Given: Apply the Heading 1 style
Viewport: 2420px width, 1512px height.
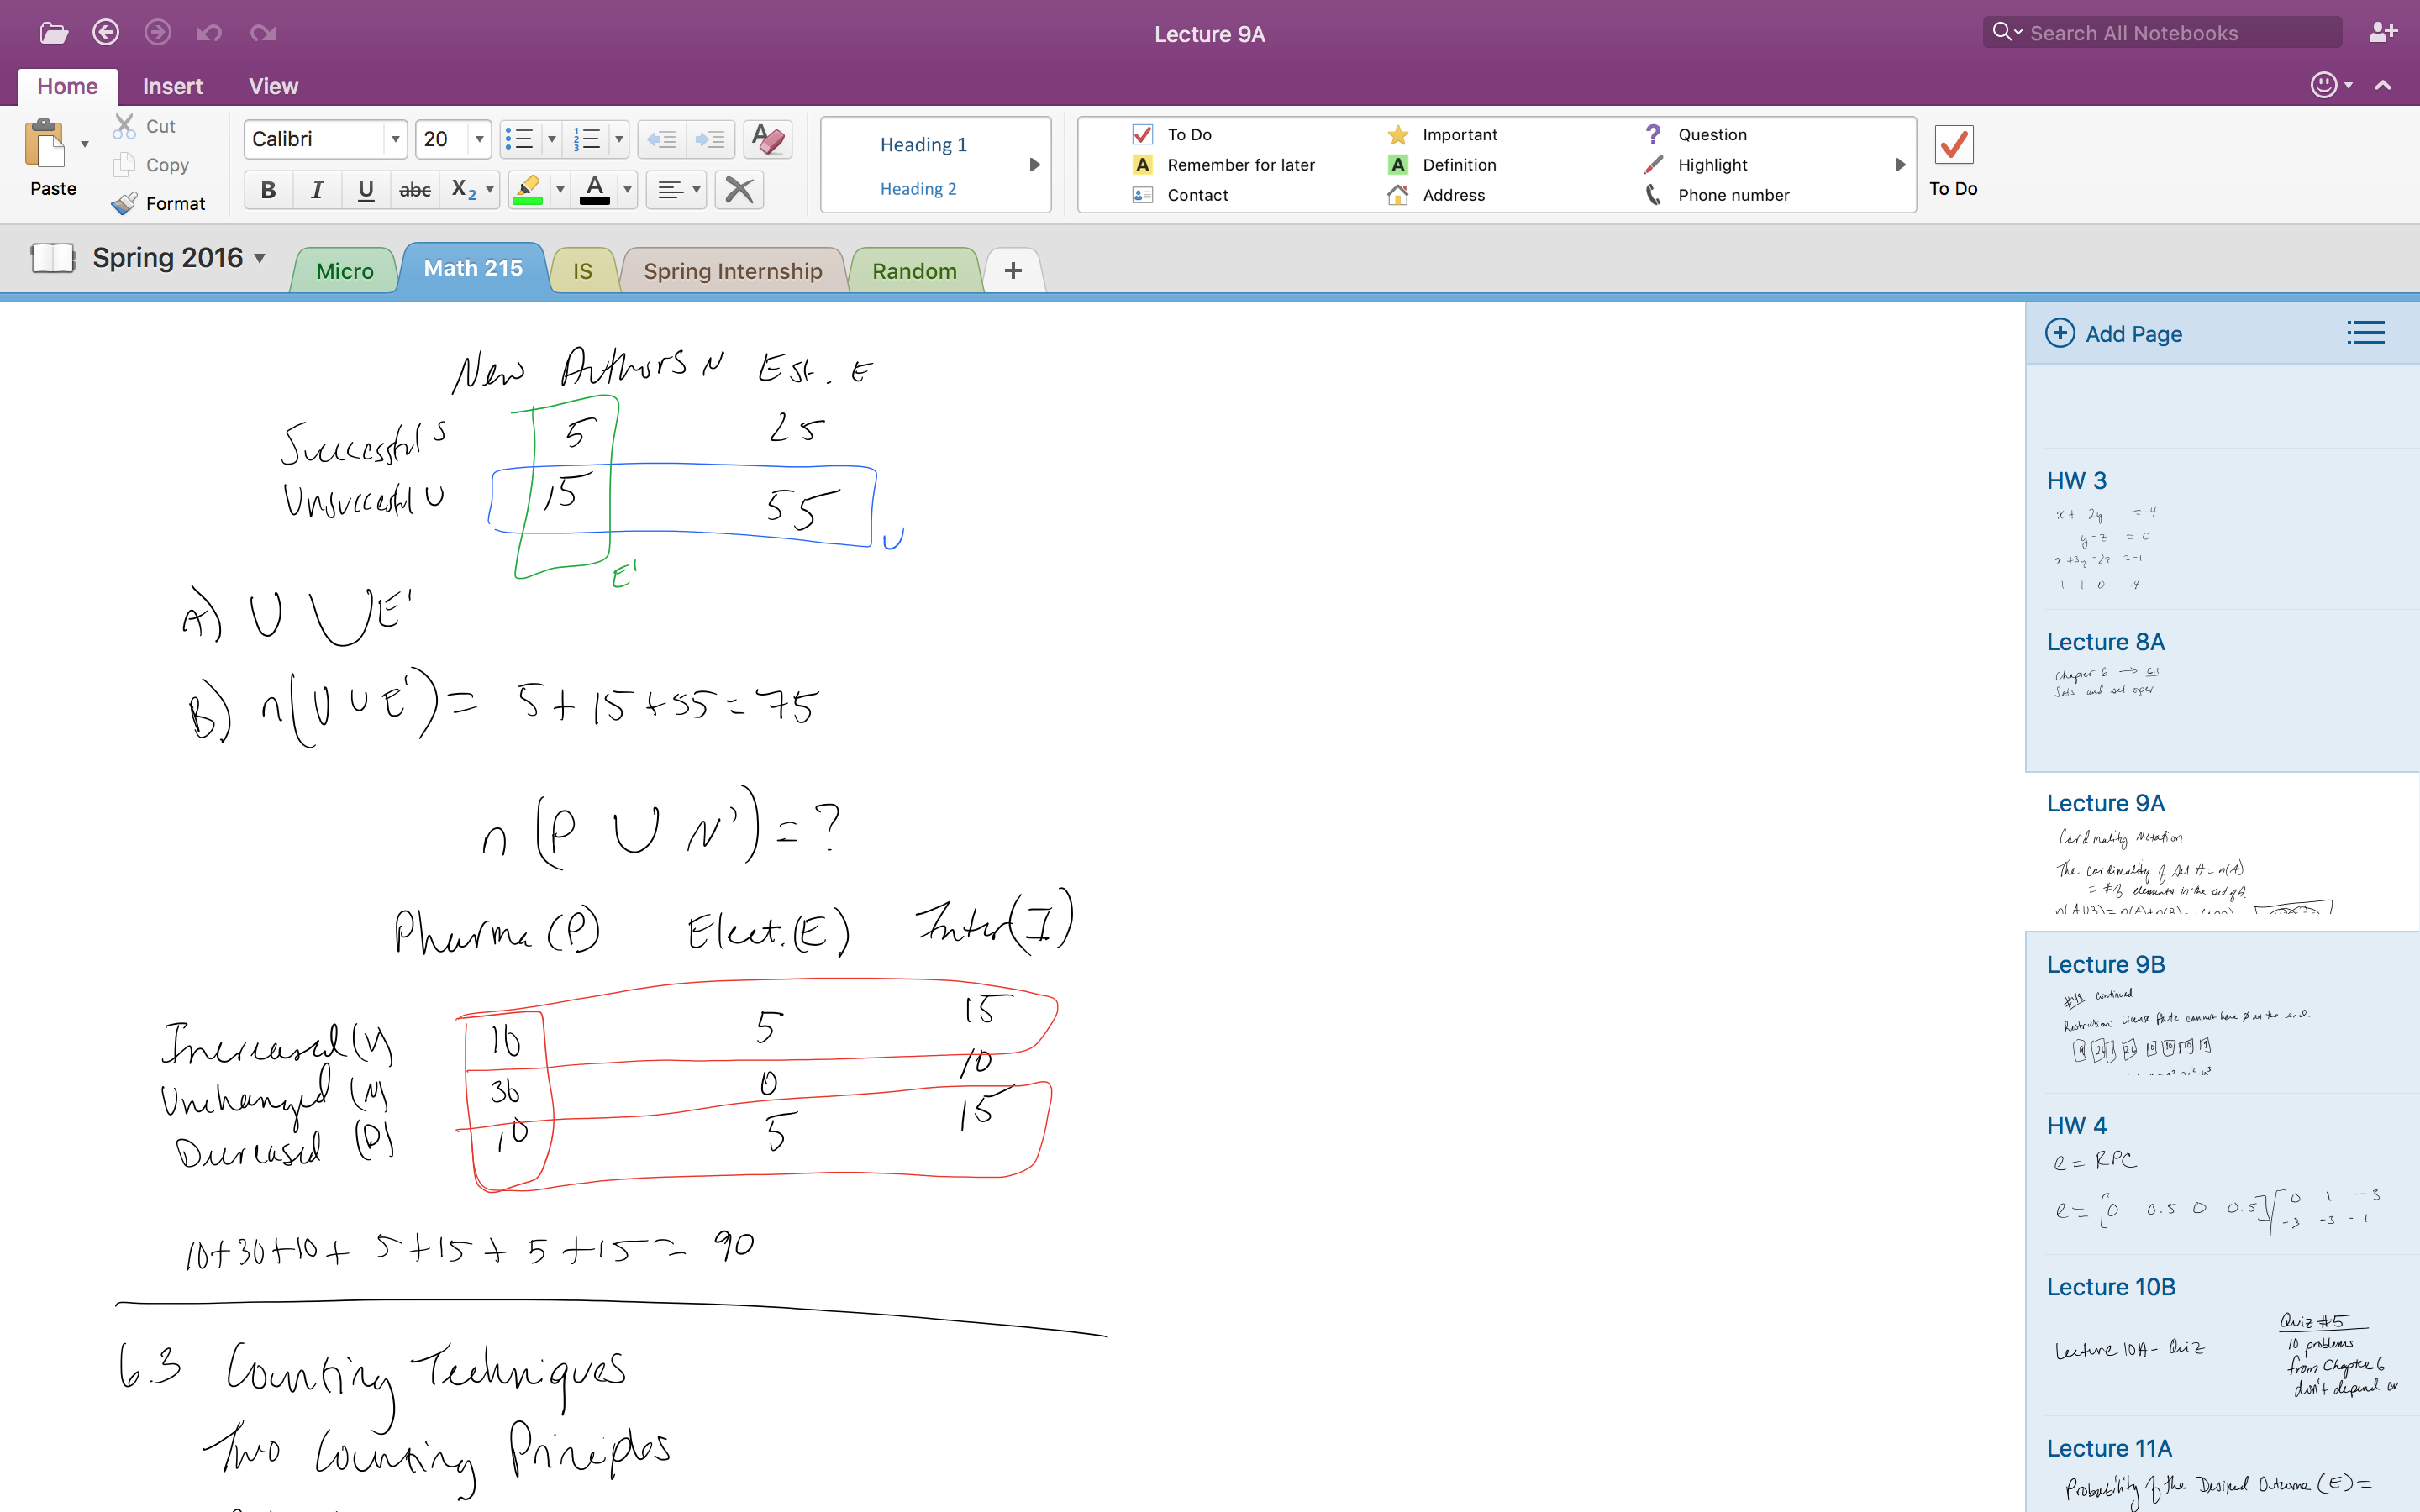Looking at the screenshot, I should tap(923, 145).
